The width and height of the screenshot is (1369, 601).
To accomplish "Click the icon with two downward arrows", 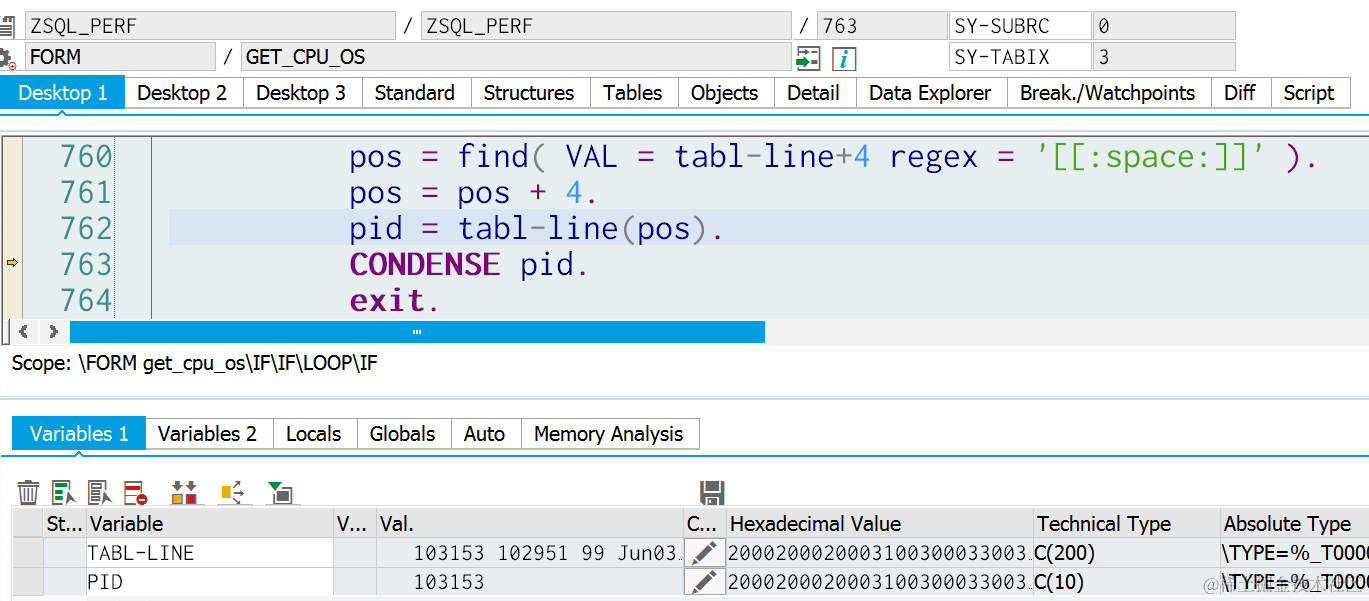I will click(x=184, y=492).
